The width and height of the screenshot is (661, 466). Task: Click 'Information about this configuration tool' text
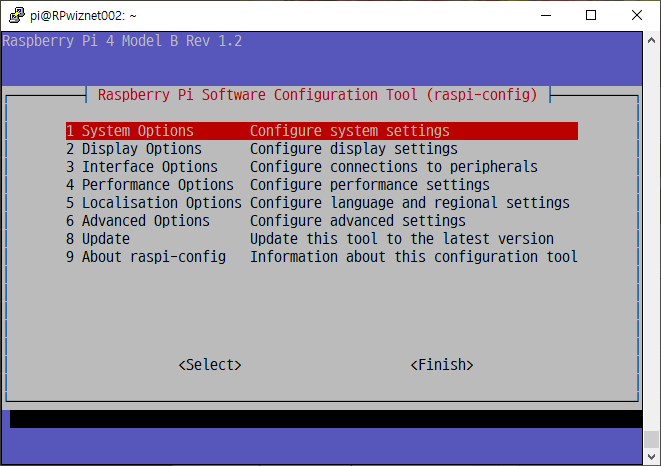coord(414,257)
